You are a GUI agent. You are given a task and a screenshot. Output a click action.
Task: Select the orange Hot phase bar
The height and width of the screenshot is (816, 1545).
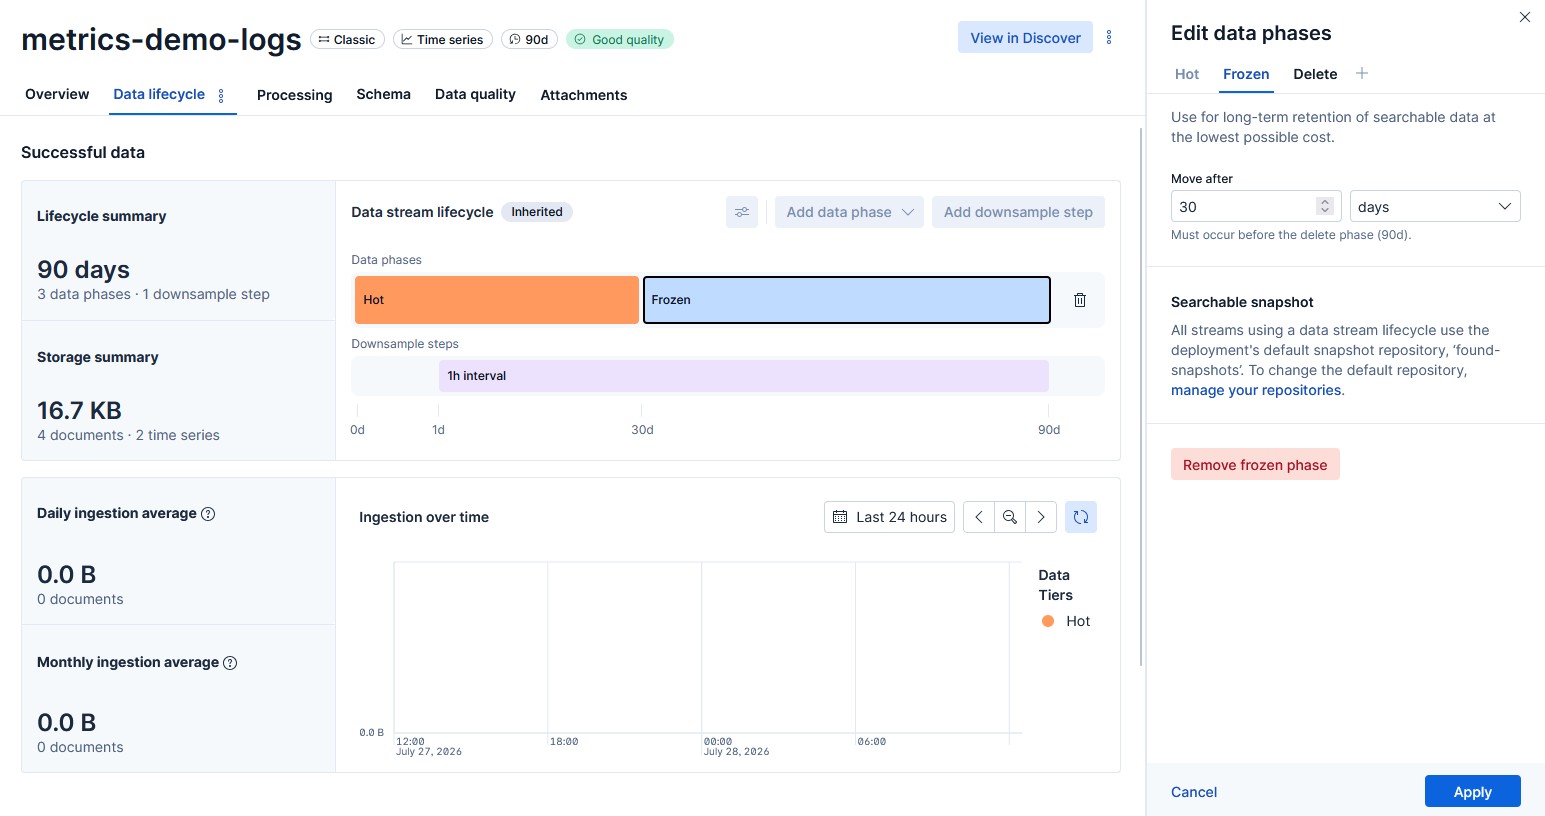click(497, 300)
